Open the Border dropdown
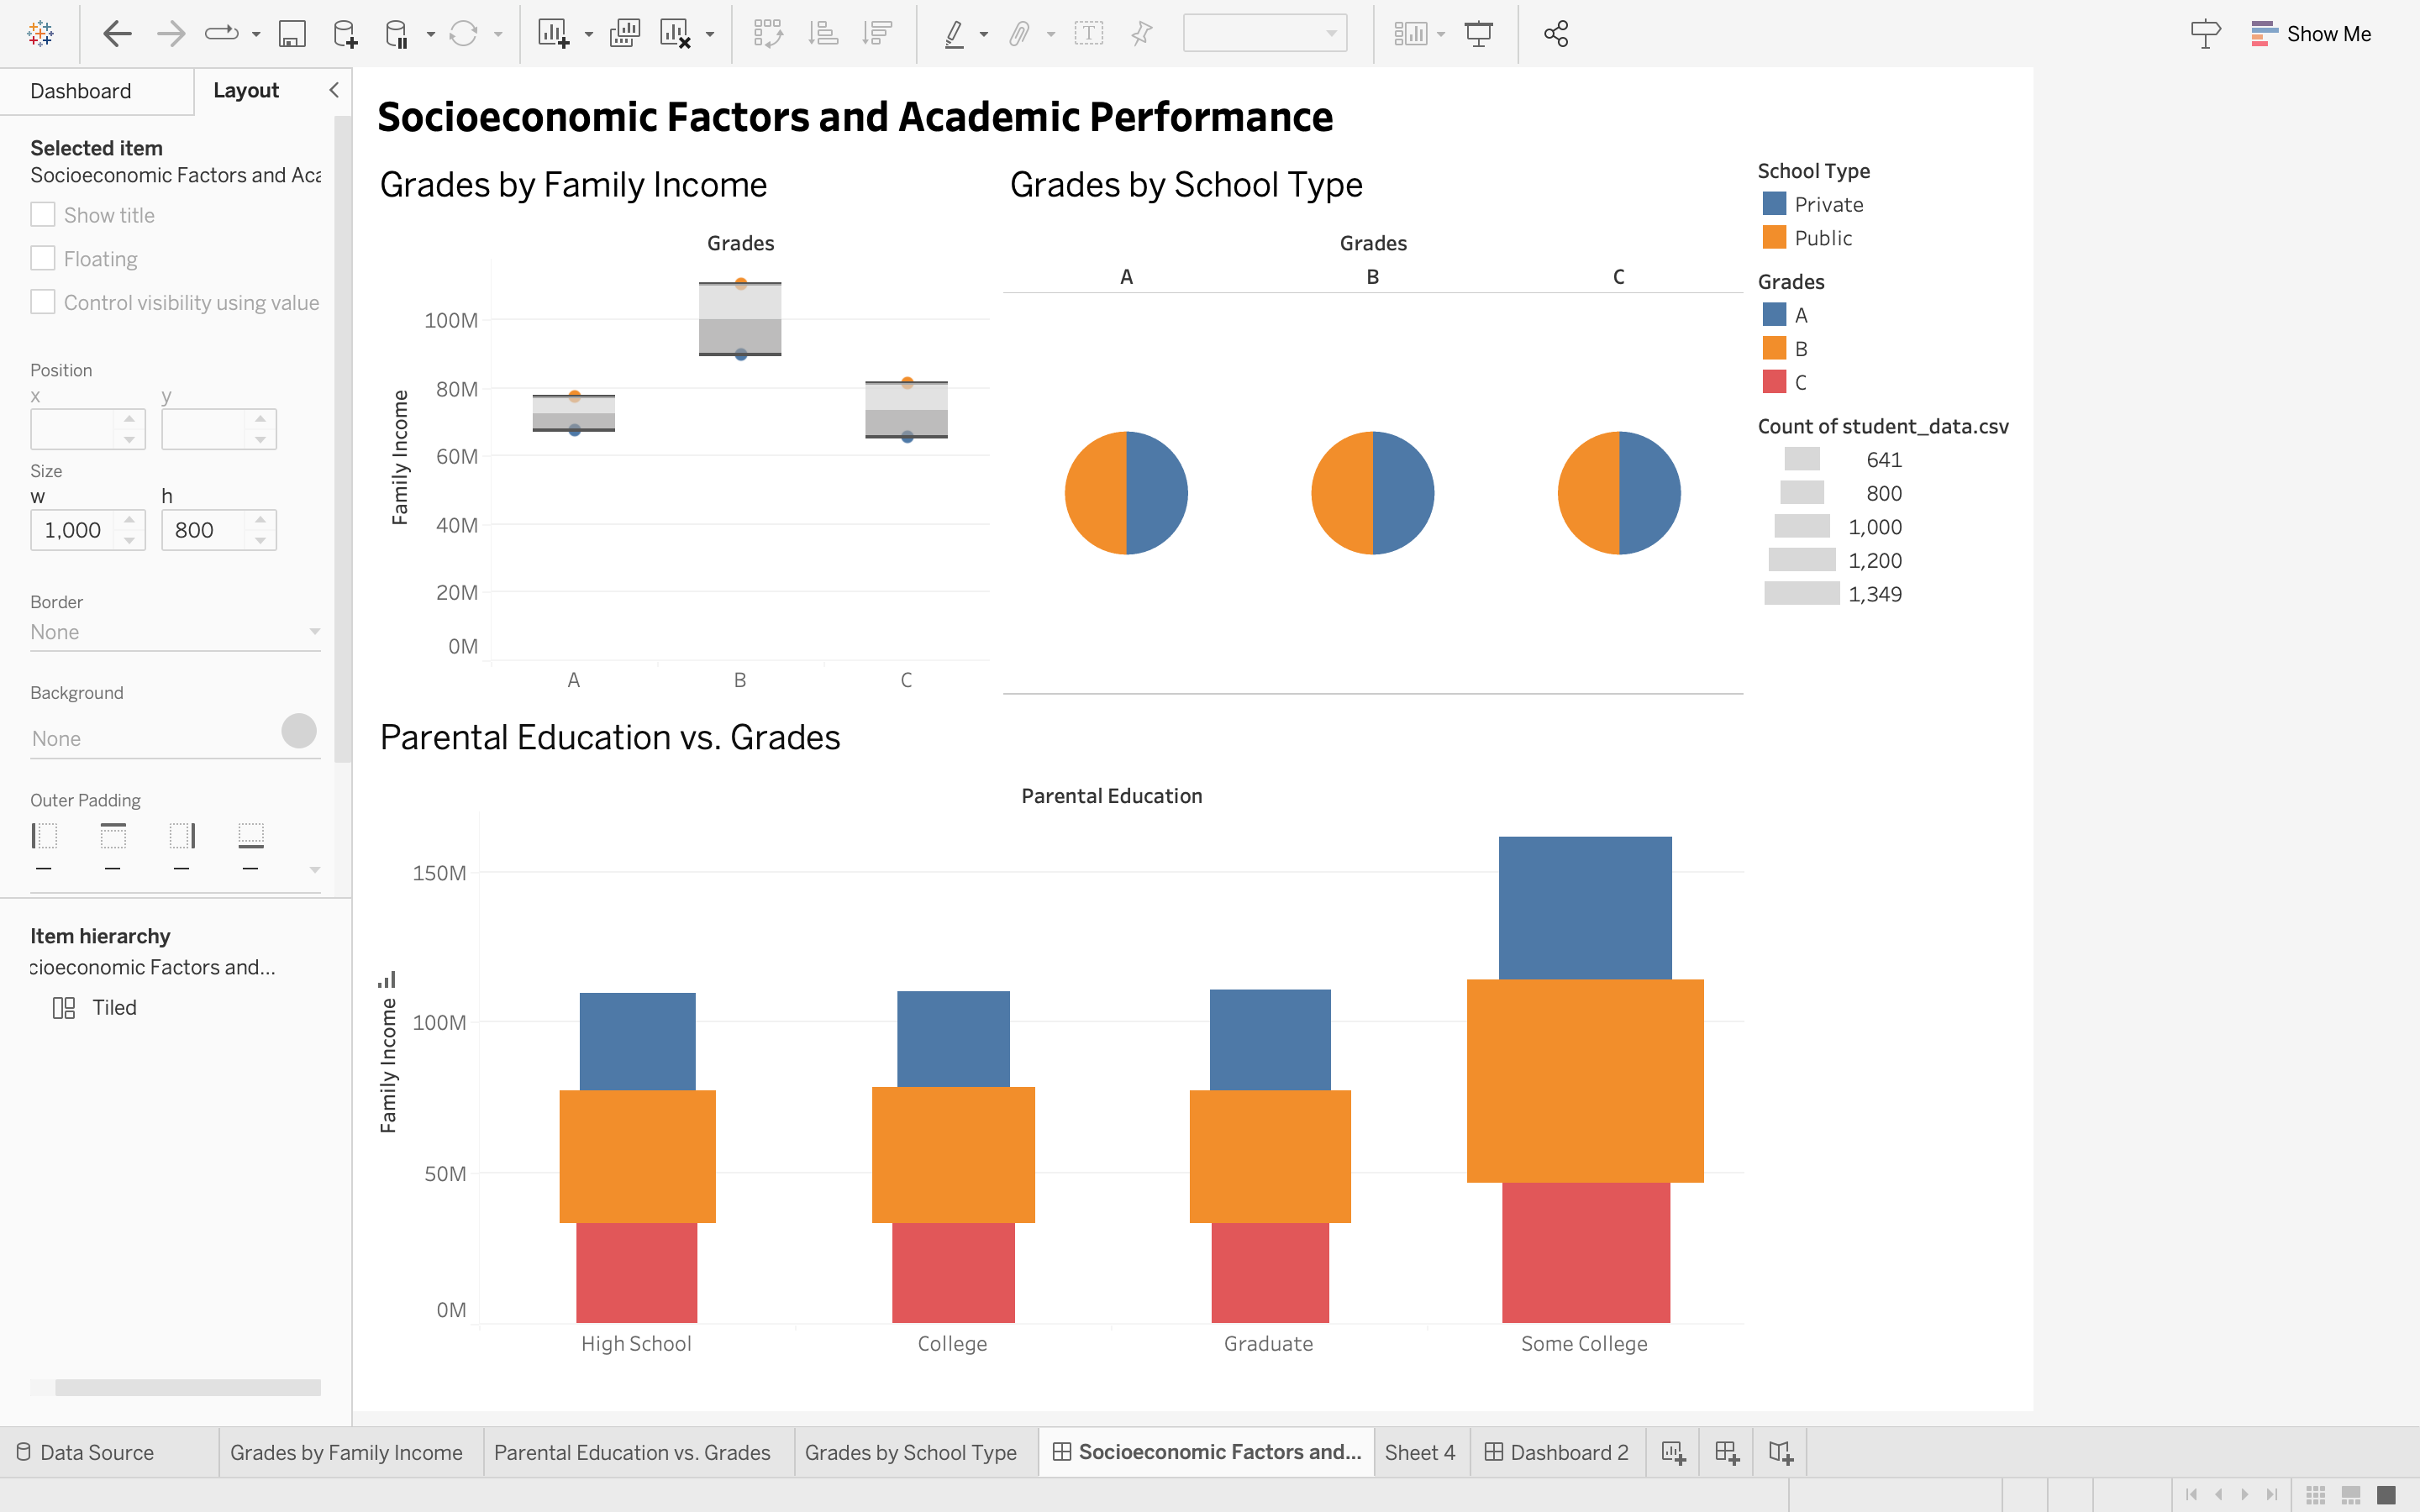2420x1512 pixels. click(175, 632)
